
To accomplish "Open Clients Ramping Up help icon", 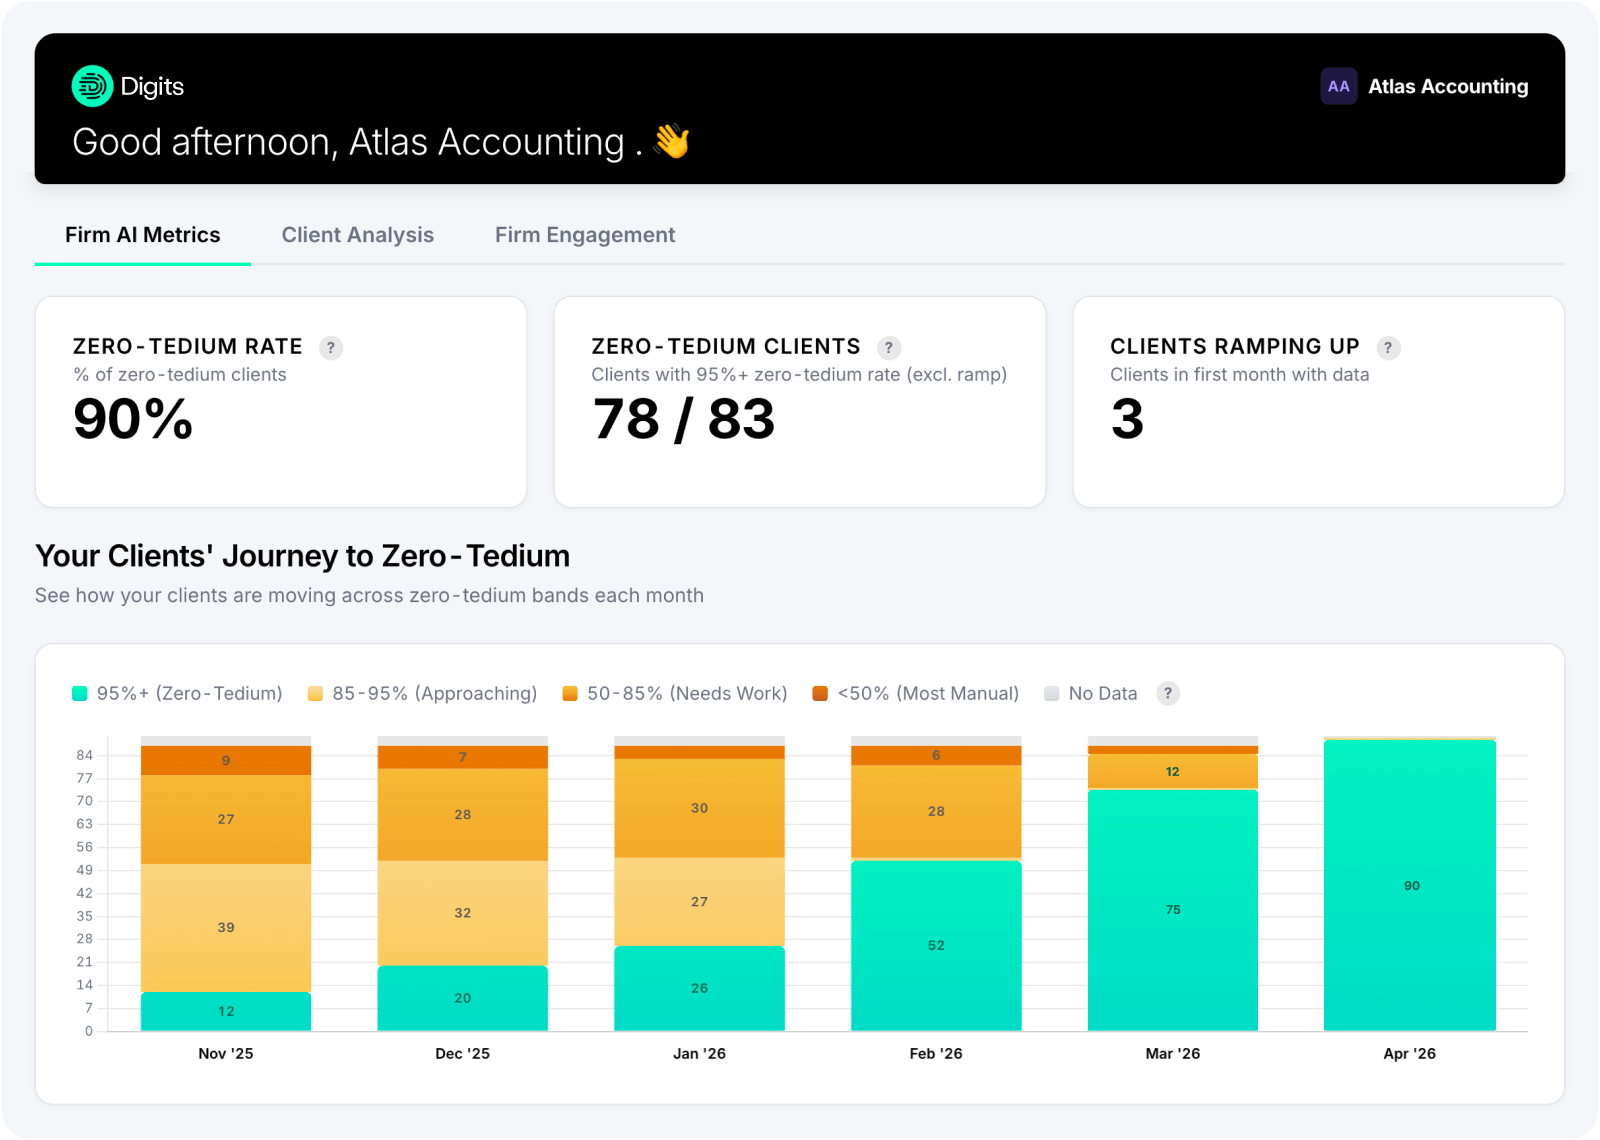I will point(1388,348).
